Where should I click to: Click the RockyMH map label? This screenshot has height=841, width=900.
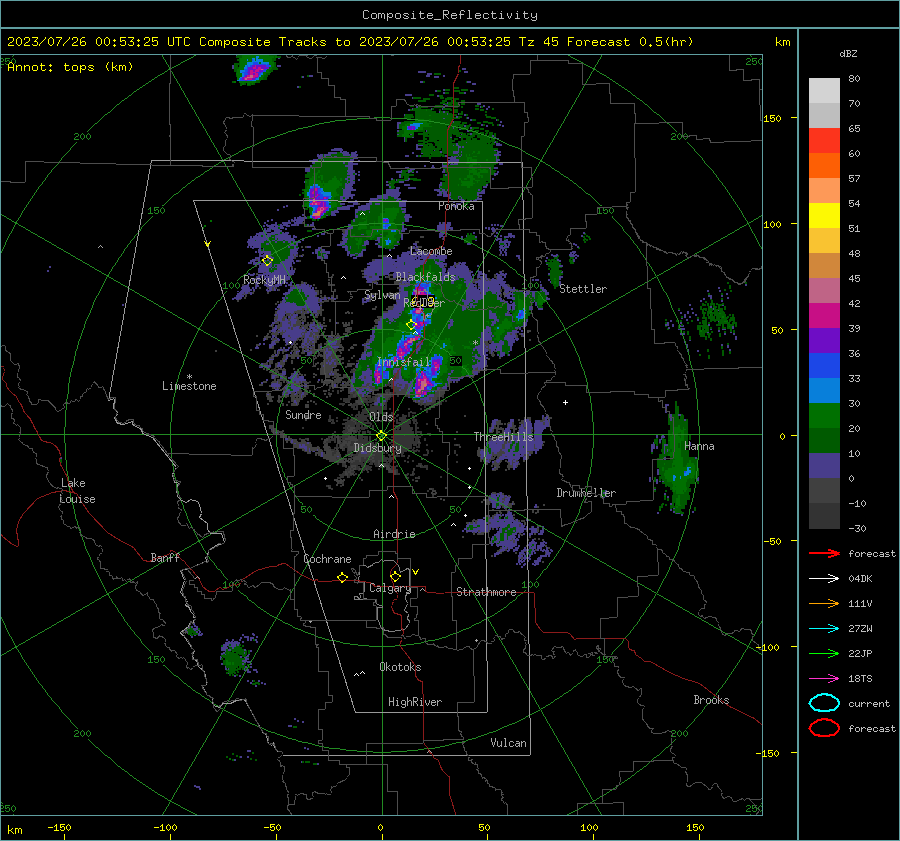tap(264, 280)
